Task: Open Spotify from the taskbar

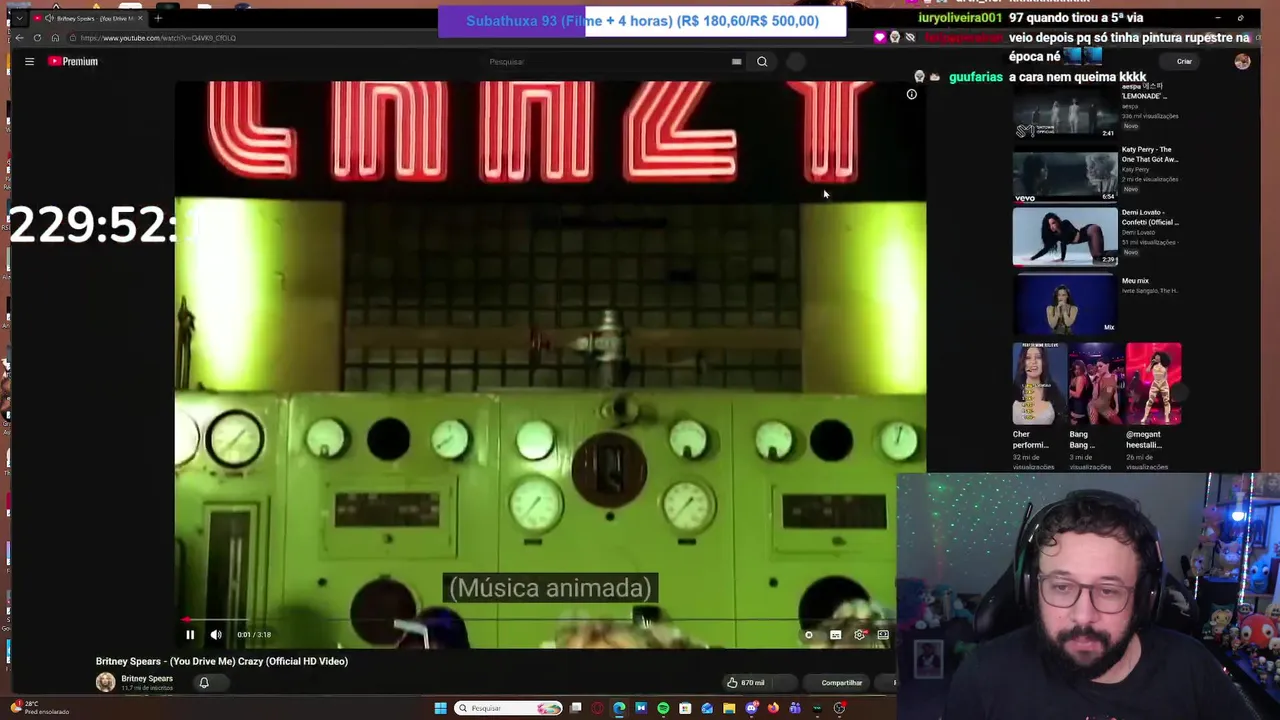Action: click(663, 708)
